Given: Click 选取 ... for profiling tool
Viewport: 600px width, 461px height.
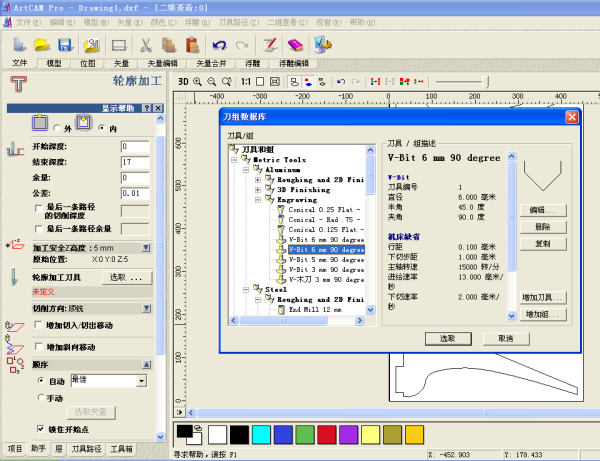Looking at the screenshot, I should point(126,277).
